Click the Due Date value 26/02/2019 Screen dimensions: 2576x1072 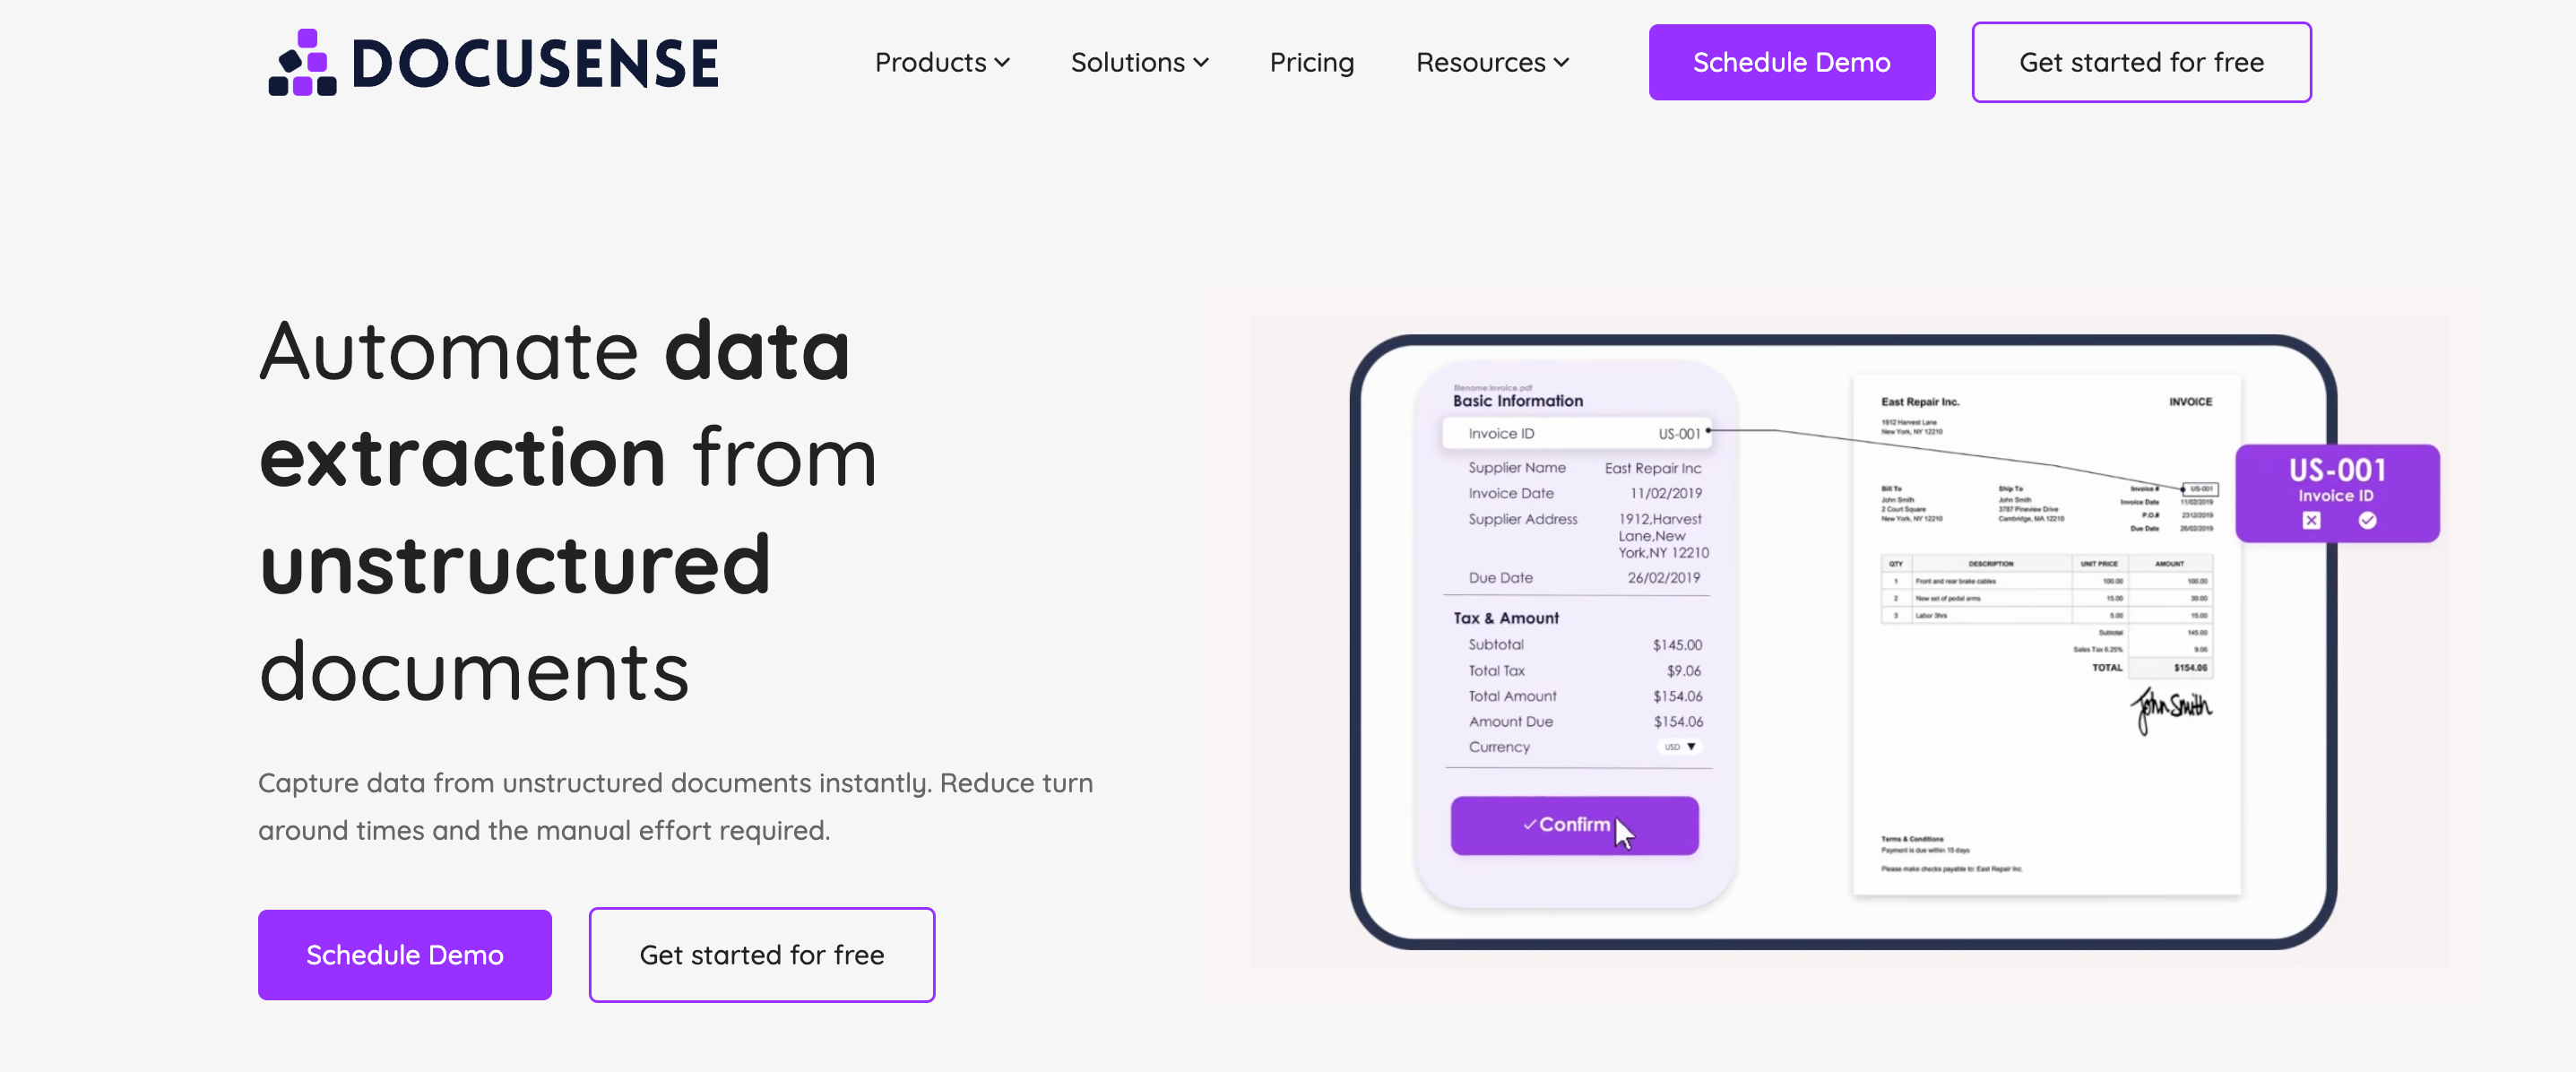click(1663, 578)
